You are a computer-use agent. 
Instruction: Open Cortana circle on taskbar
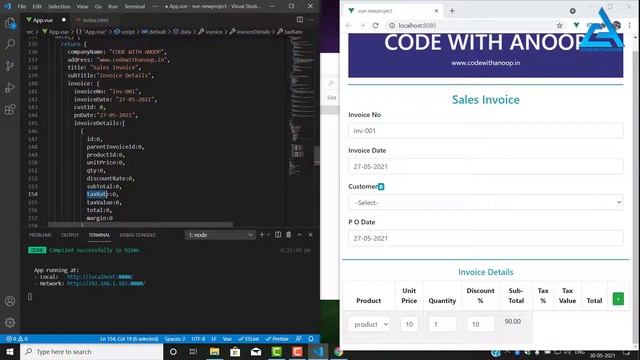tap(173, 351)
